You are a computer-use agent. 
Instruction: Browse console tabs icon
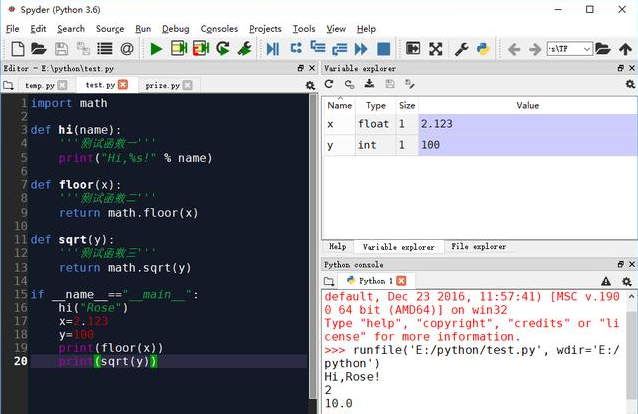329,281
